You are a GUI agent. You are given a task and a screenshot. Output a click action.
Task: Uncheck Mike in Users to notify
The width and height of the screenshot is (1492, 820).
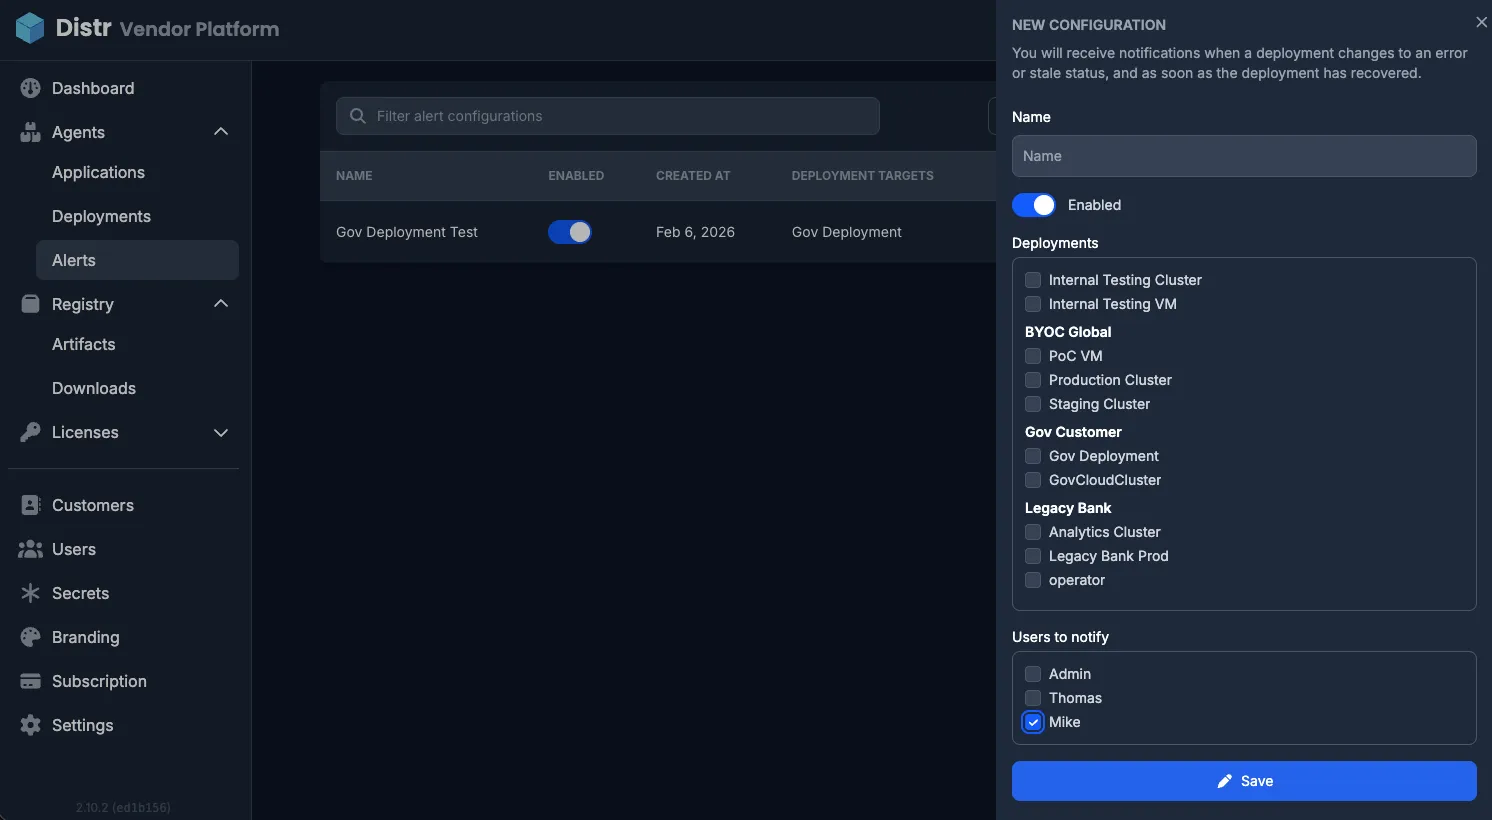pyautogui.click(x=1032, y=721)
